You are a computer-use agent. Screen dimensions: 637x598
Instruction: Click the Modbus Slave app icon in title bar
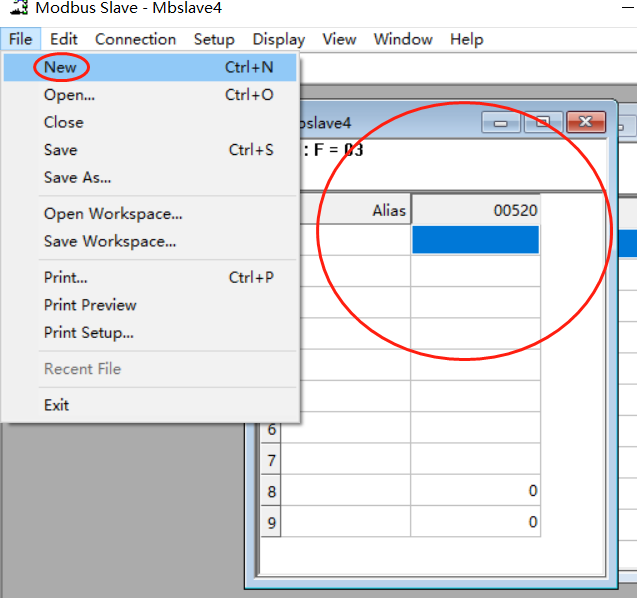point(17,8)
